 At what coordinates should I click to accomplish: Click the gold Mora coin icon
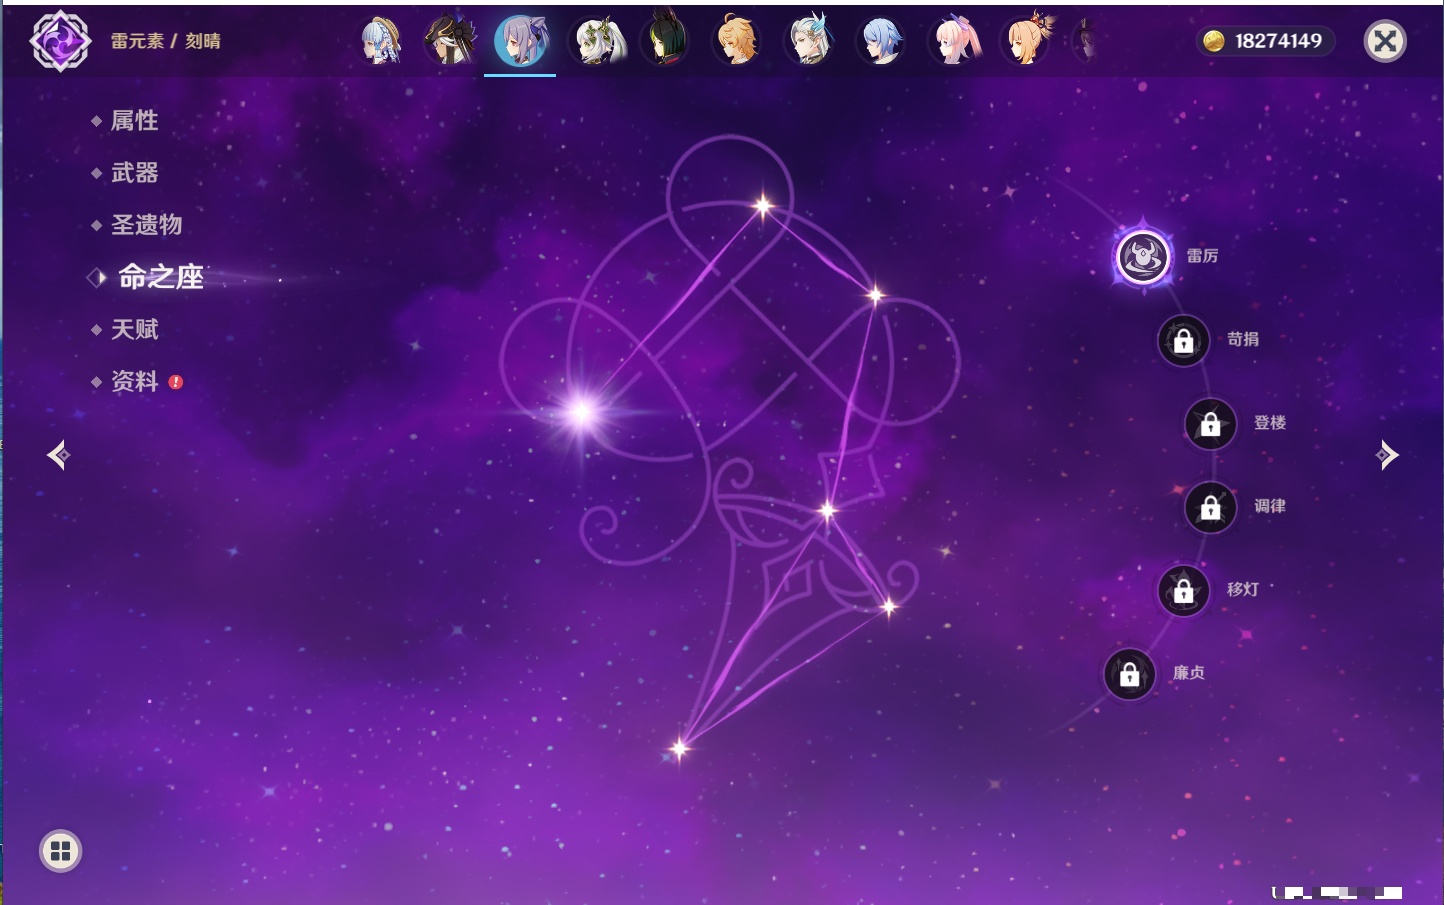[1214, 41]
